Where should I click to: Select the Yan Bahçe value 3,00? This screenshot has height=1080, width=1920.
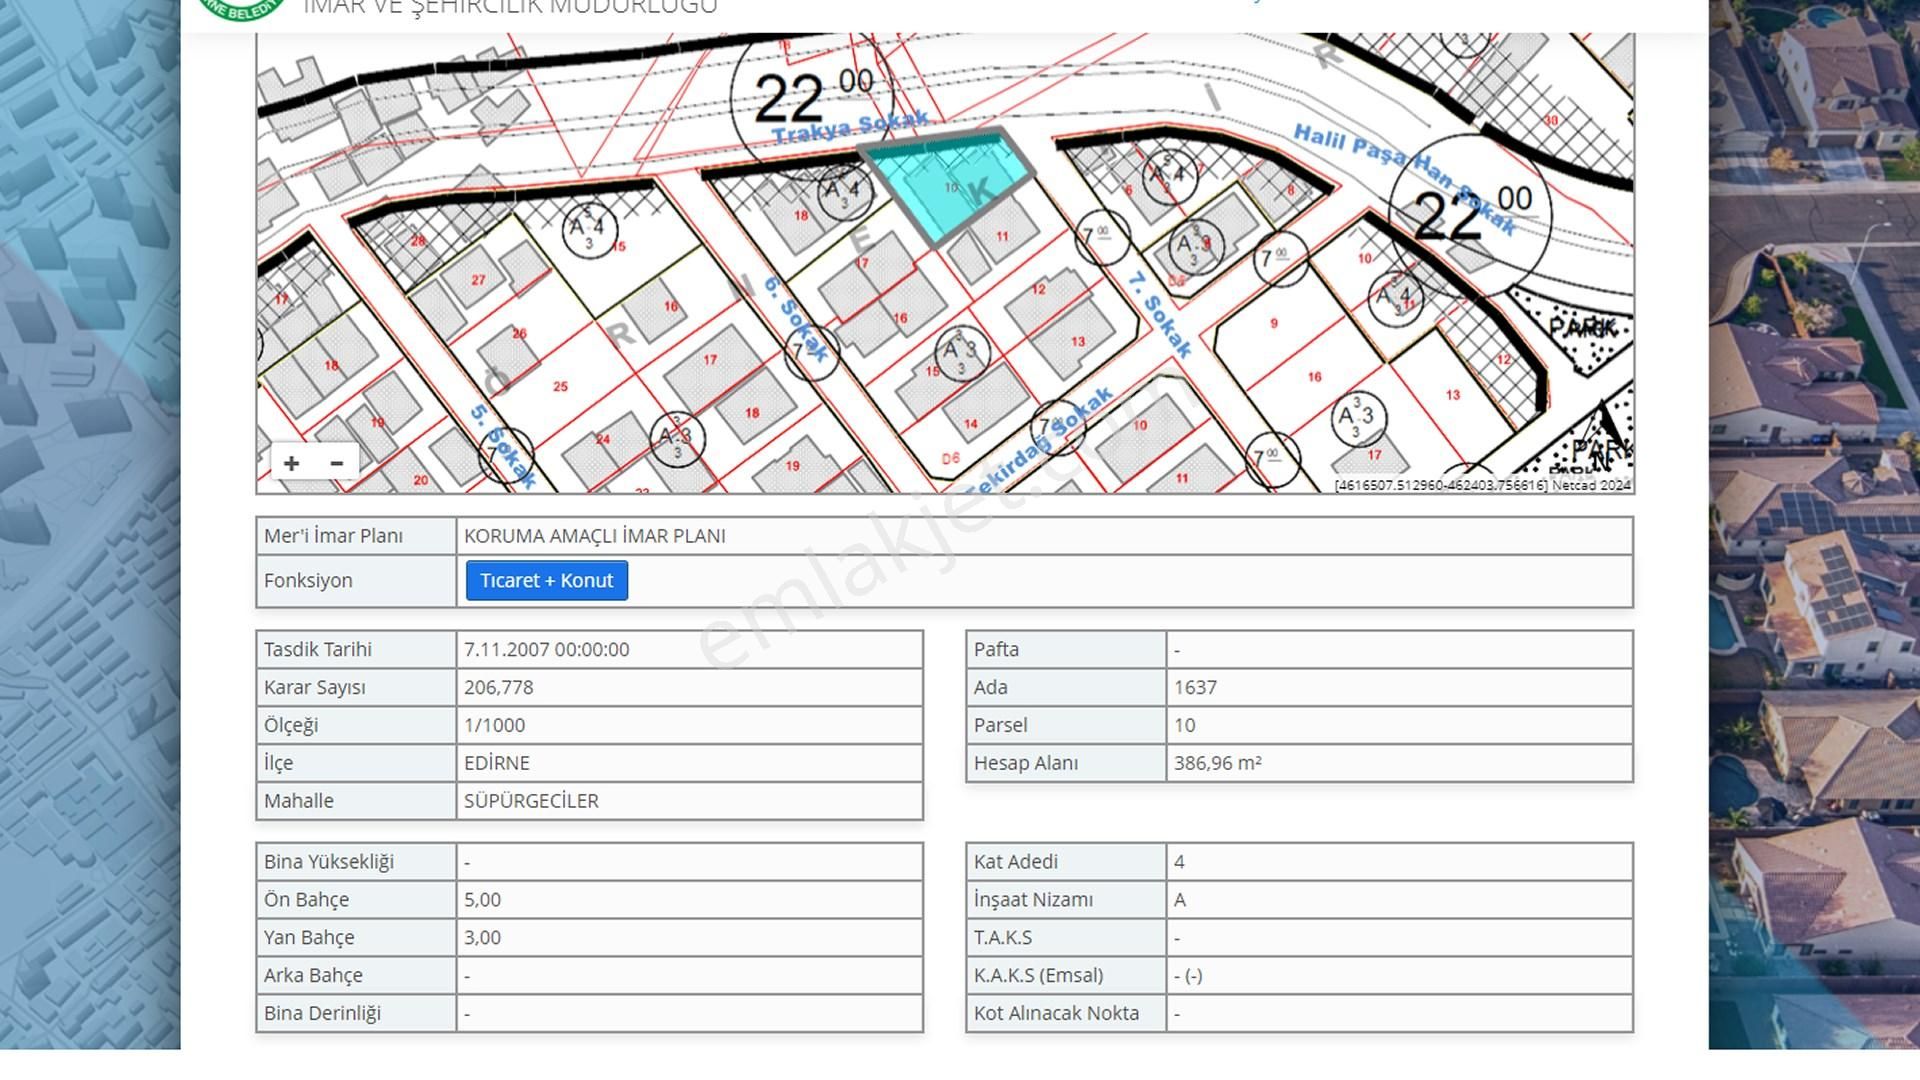(483, 938)
